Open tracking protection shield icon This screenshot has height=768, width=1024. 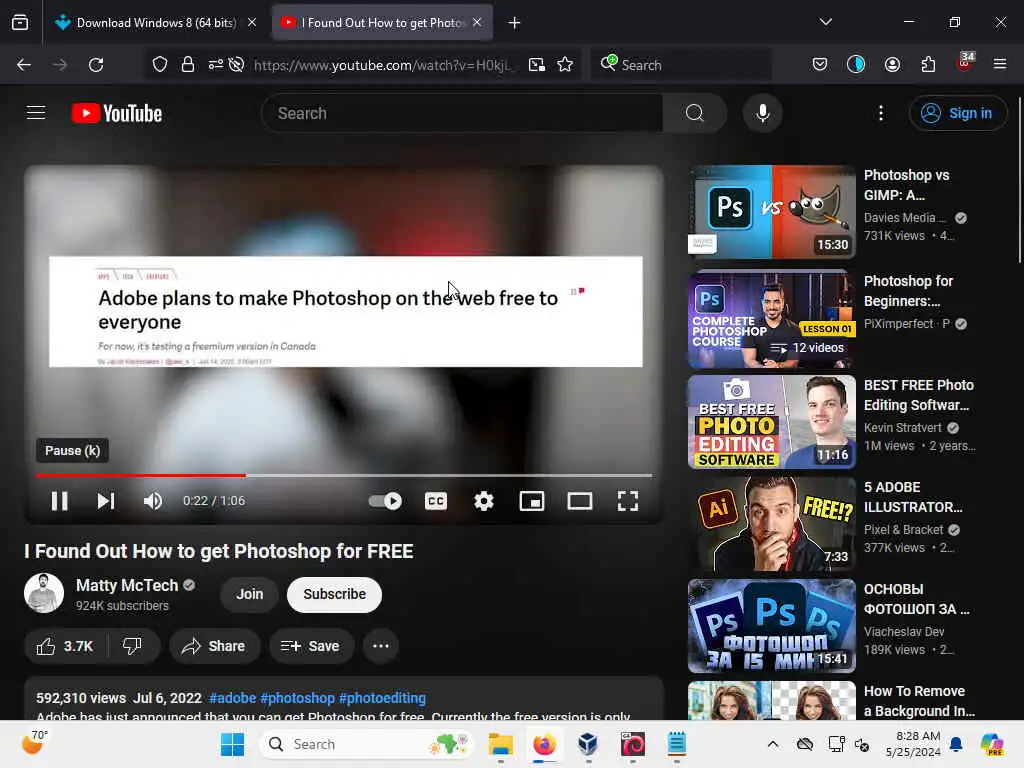point(160,65)
